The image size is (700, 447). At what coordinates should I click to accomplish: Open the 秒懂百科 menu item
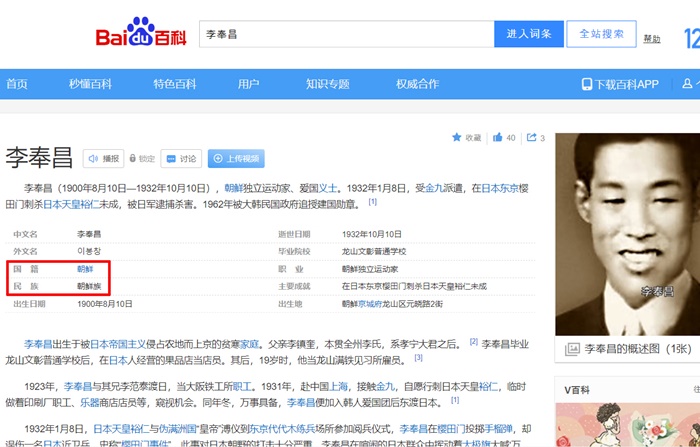click(x=90, y=84)
